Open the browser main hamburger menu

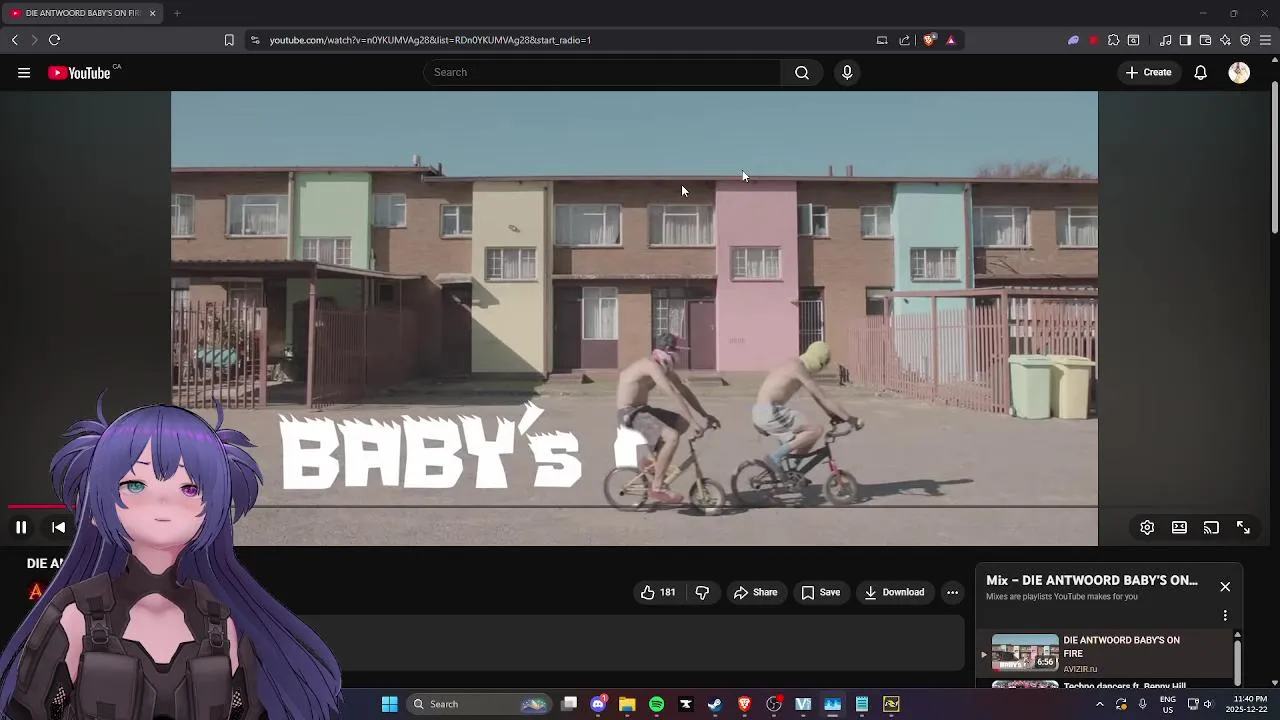1265,40
